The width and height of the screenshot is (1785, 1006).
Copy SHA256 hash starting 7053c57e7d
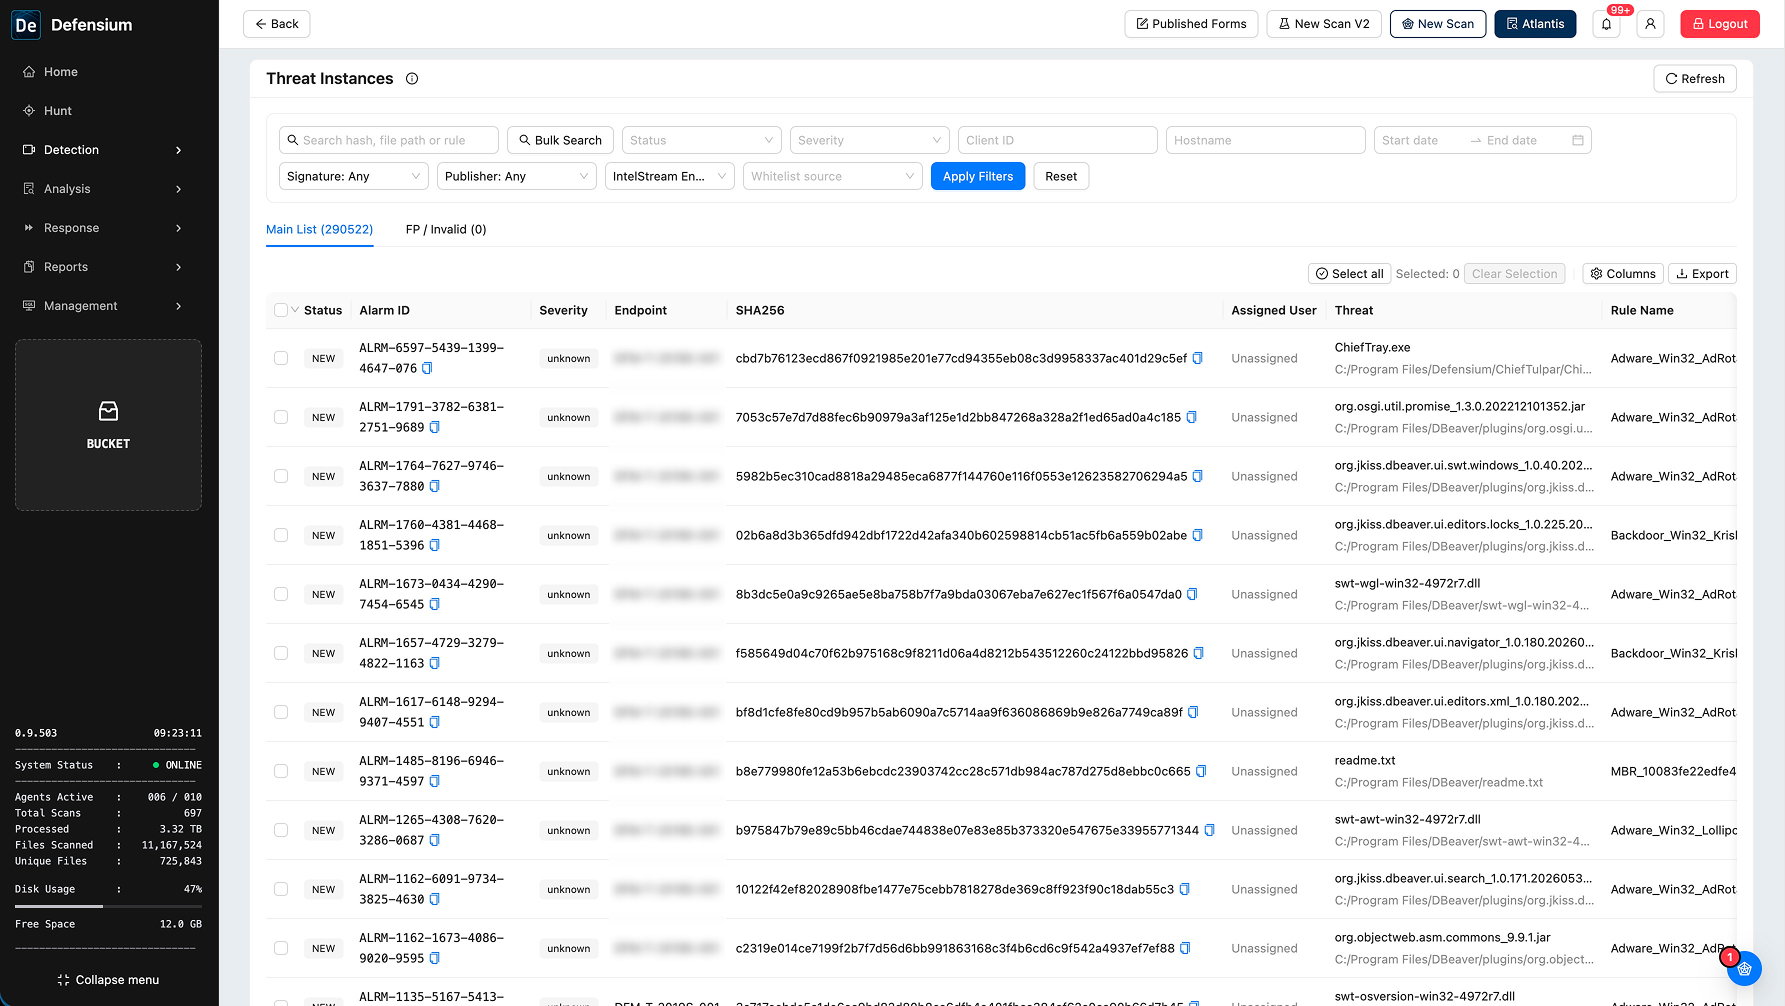click(1192, 417)
